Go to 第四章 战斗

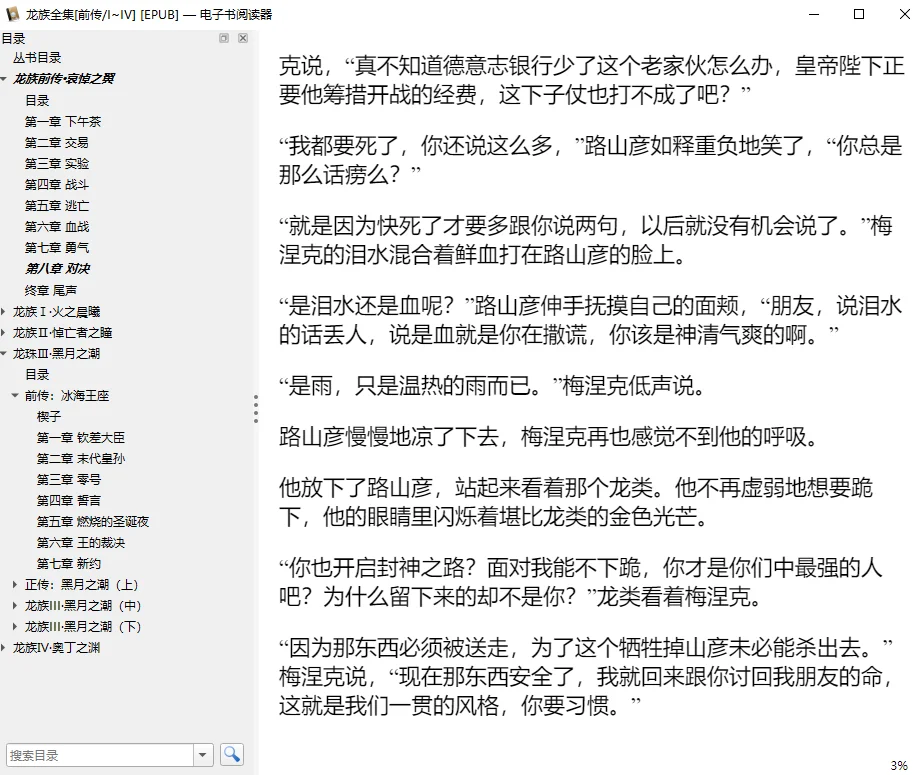56,185
